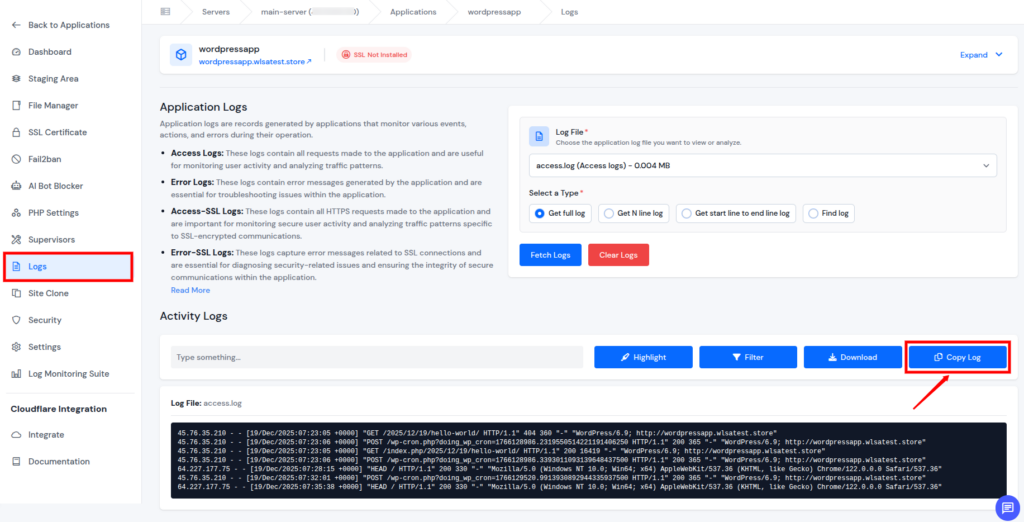The image size is (1024, 522).
Task: Select the Get full log option
Action: coord(560,213)
